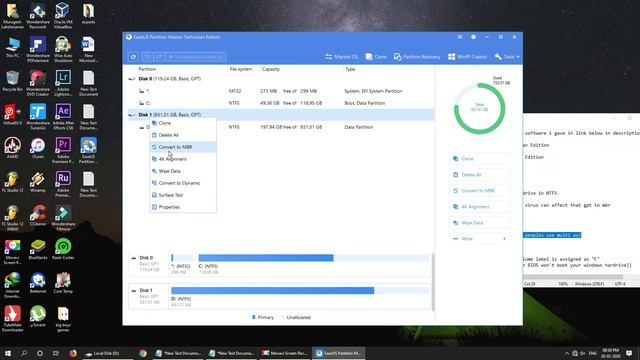Click the disk map vertical scrollbar
The width and height of the screenshot is (640, 360).
(x=433, y=281)
